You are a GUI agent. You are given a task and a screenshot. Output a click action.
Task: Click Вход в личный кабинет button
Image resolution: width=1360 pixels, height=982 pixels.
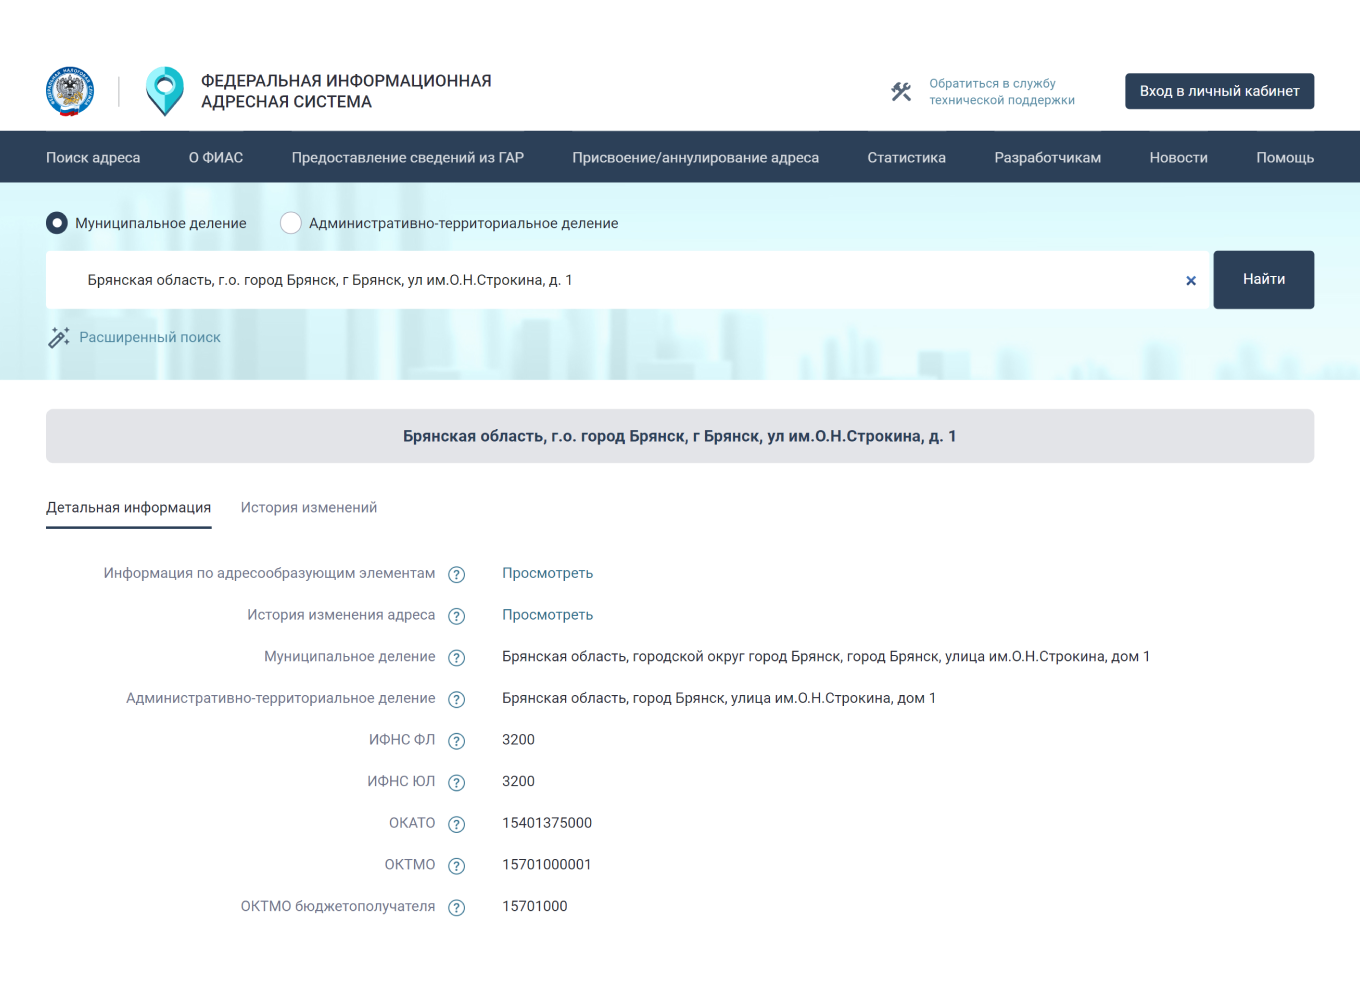[1219, 91]
